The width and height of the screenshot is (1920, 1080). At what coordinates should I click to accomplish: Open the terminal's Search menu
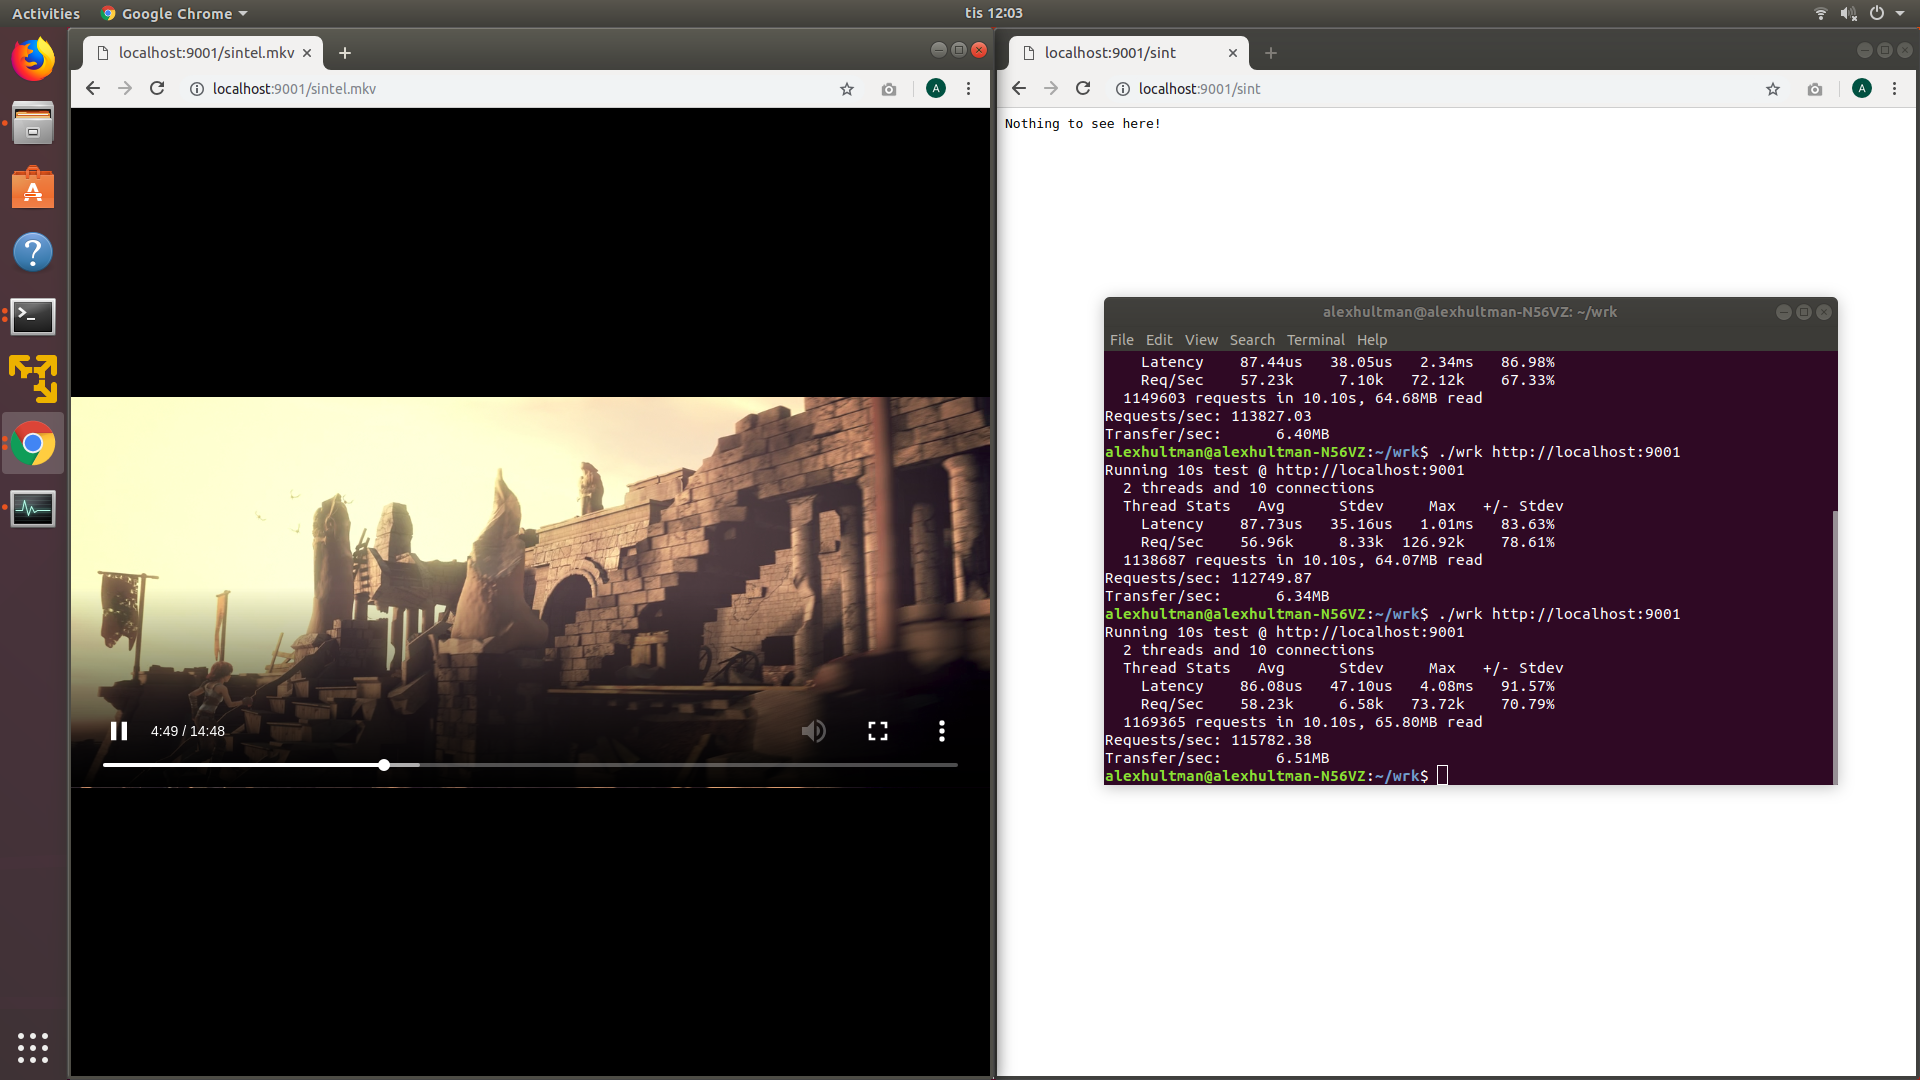1251,340
